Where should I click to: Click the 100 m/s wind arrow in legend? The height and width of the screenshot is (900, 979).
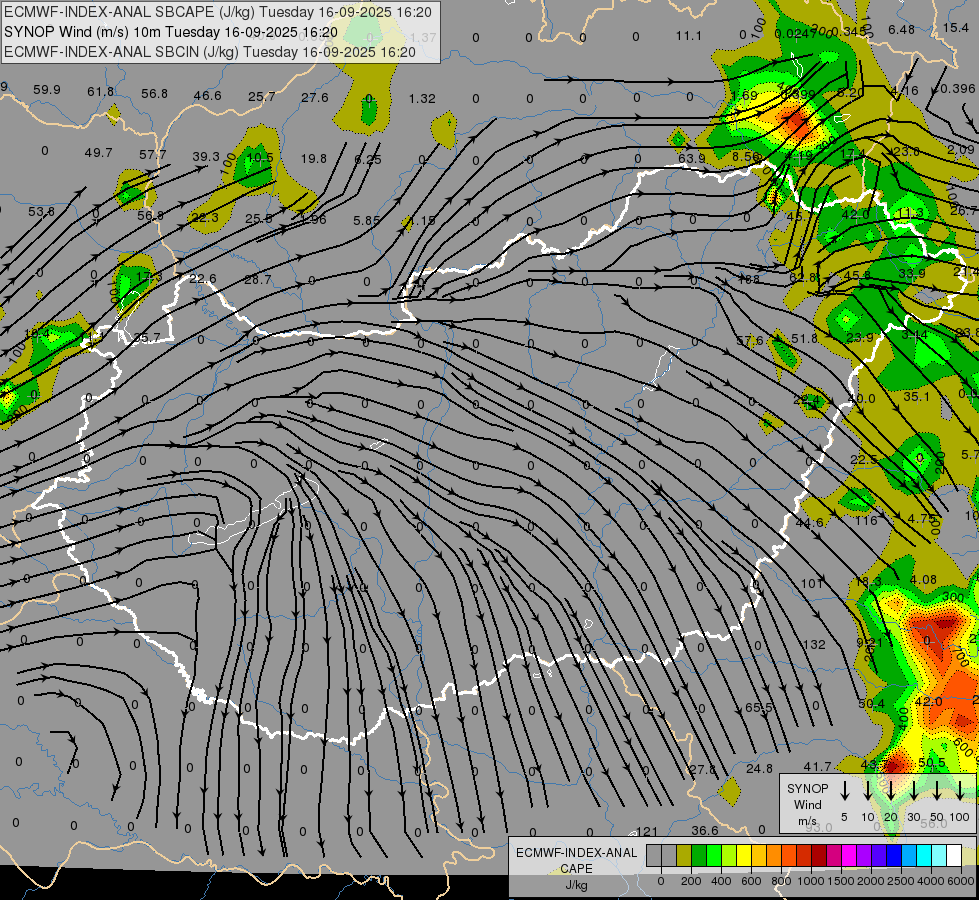tap(960, 790)
